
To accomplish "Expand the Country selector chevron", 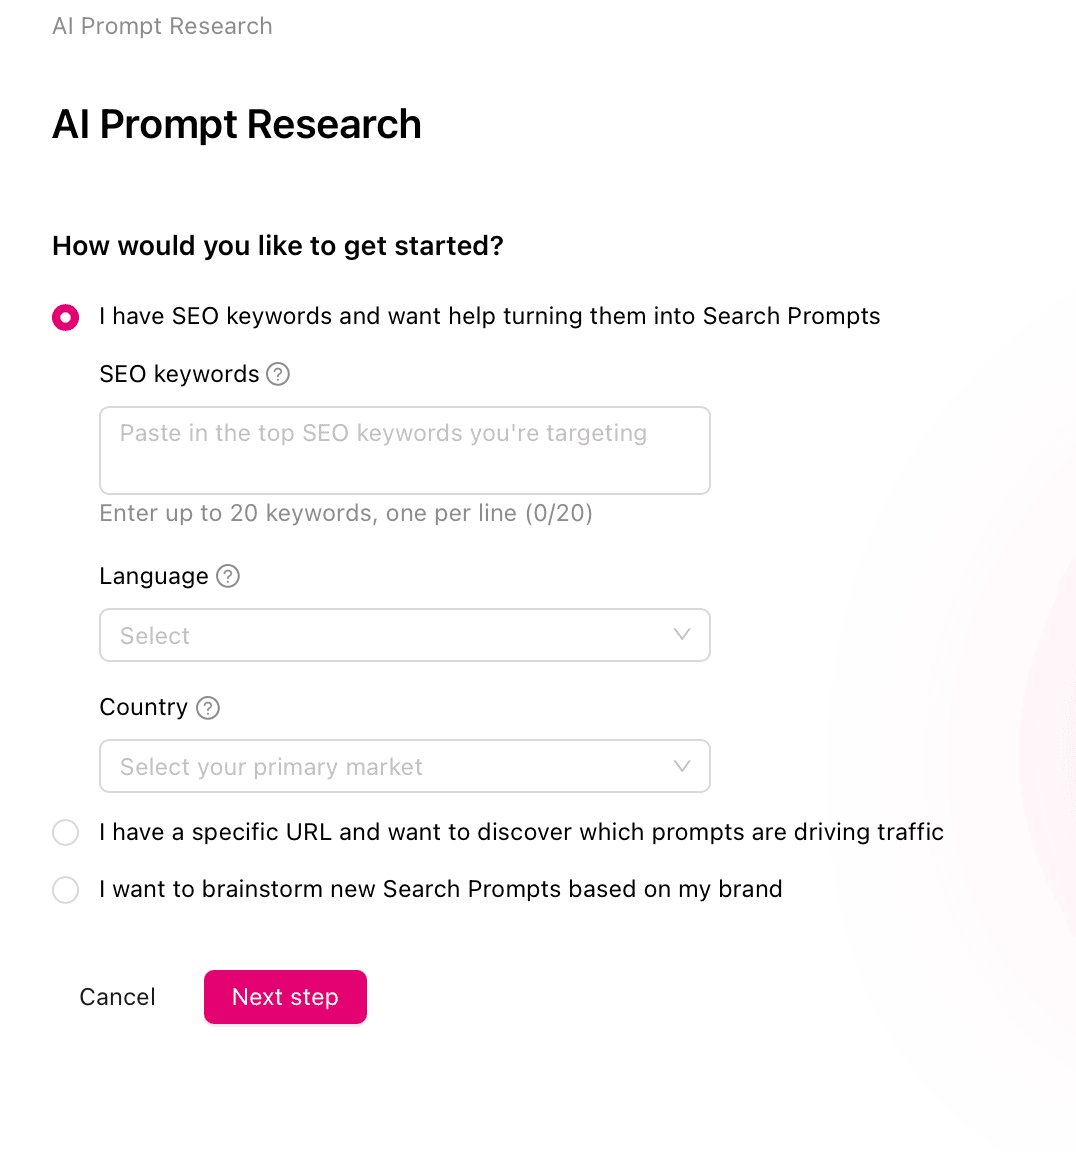I will (682, 766).
